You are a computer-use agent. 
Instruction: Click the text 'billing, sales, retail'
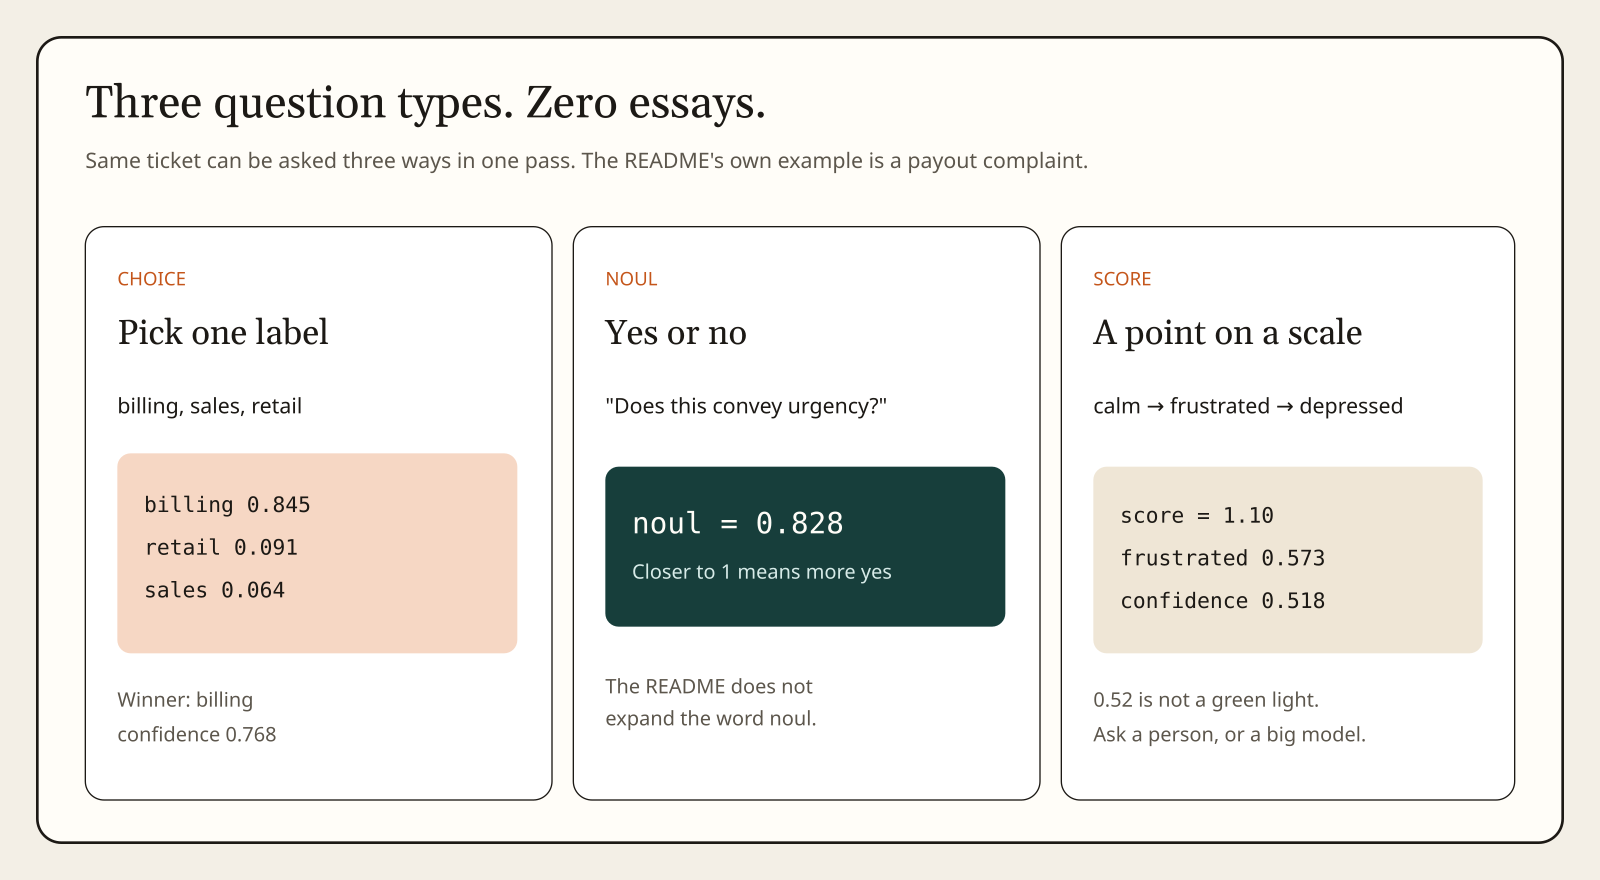[x=210, y=406]
